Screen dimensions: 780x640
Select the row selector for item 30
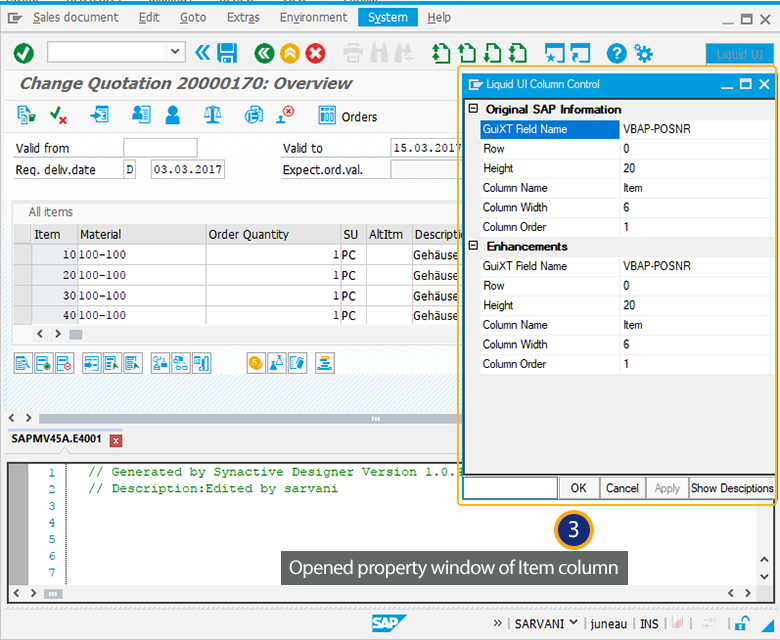pyautogui.click(x=22, y=295)
